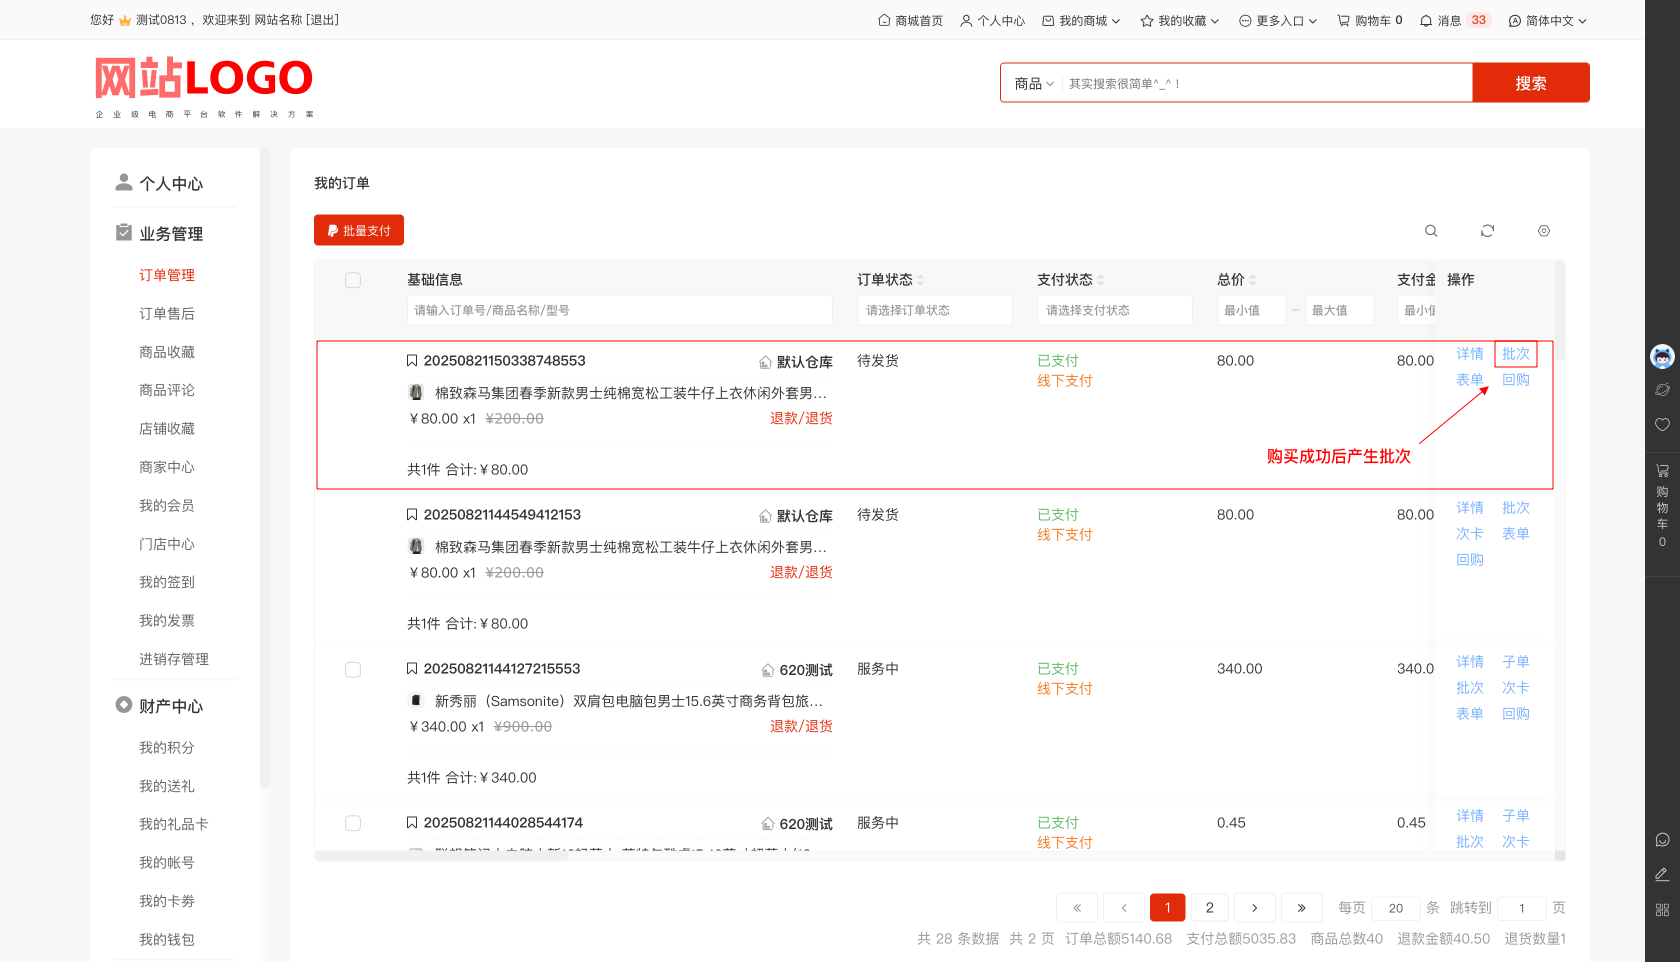Open the shopping cart sidebar icon
Screen dimensions: 1680x962
tap(1662, 471)
